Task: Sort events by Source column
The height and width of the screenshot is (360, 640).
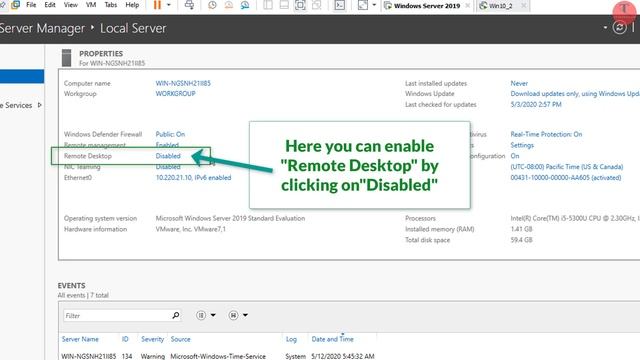Action: (180, 339)
